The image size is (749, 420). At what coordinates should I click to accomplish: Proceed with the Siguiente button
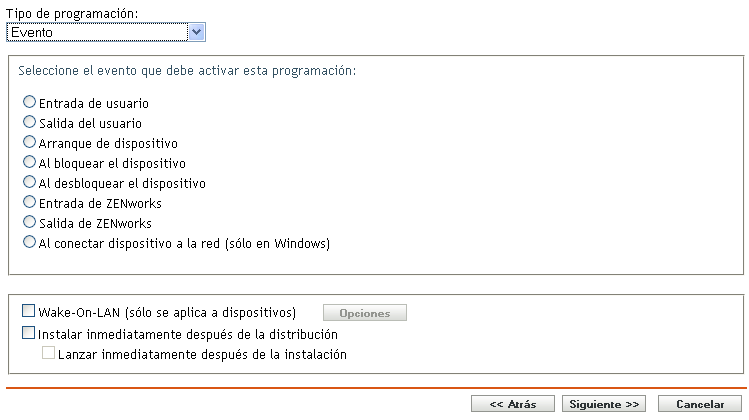pyautogui.click(x=604, y=404)
